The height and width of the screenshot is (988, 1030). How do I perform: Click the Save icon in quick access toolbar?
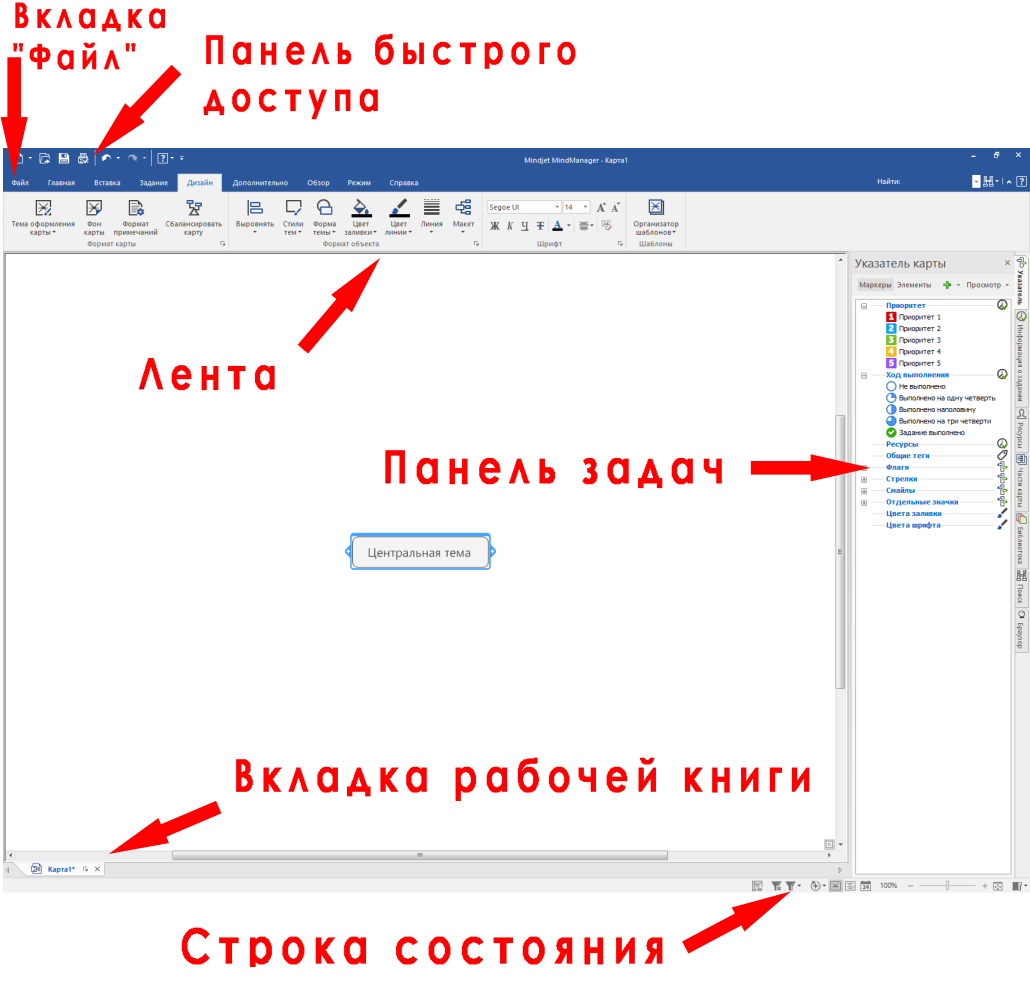tap(63, 158)
